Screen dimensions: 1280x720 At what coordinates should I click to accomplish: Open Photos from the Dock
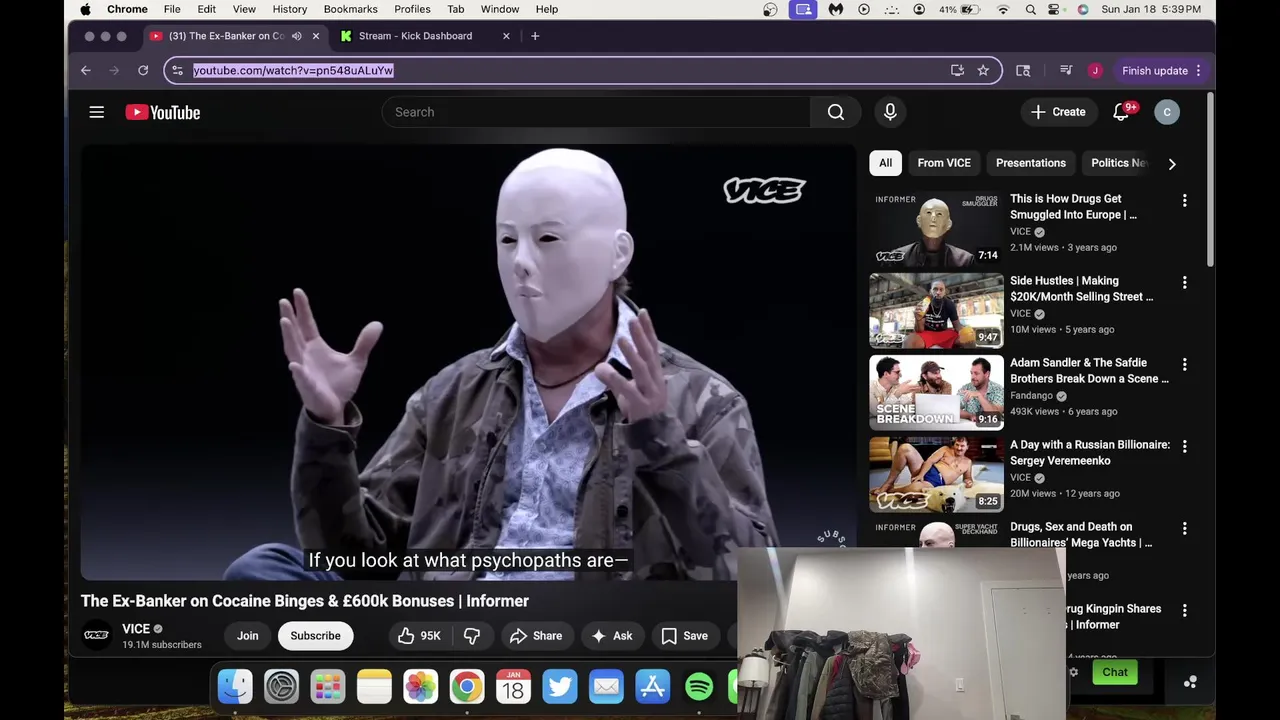(420, 687)
